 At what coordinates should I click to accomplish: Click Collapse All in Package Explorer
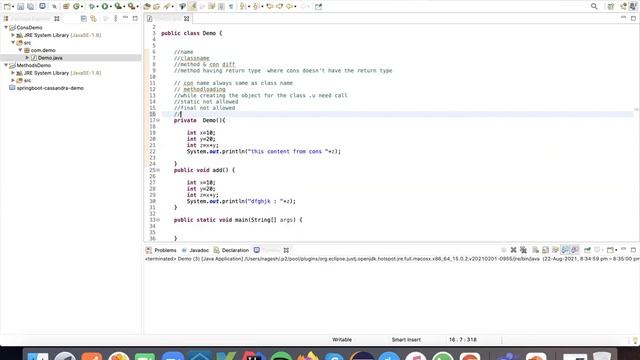click(84, 18)
